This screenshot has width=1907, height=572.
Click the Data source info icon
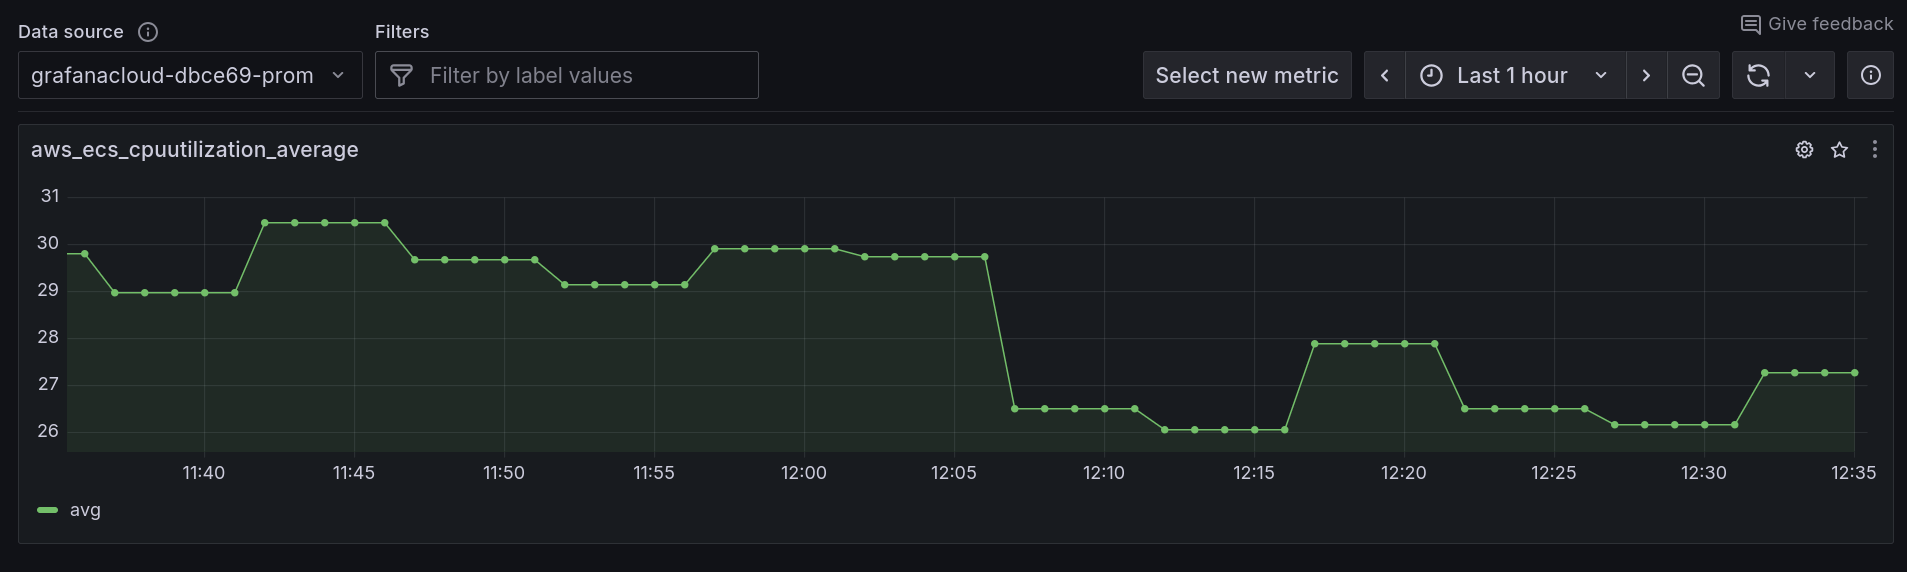(148, 32)
